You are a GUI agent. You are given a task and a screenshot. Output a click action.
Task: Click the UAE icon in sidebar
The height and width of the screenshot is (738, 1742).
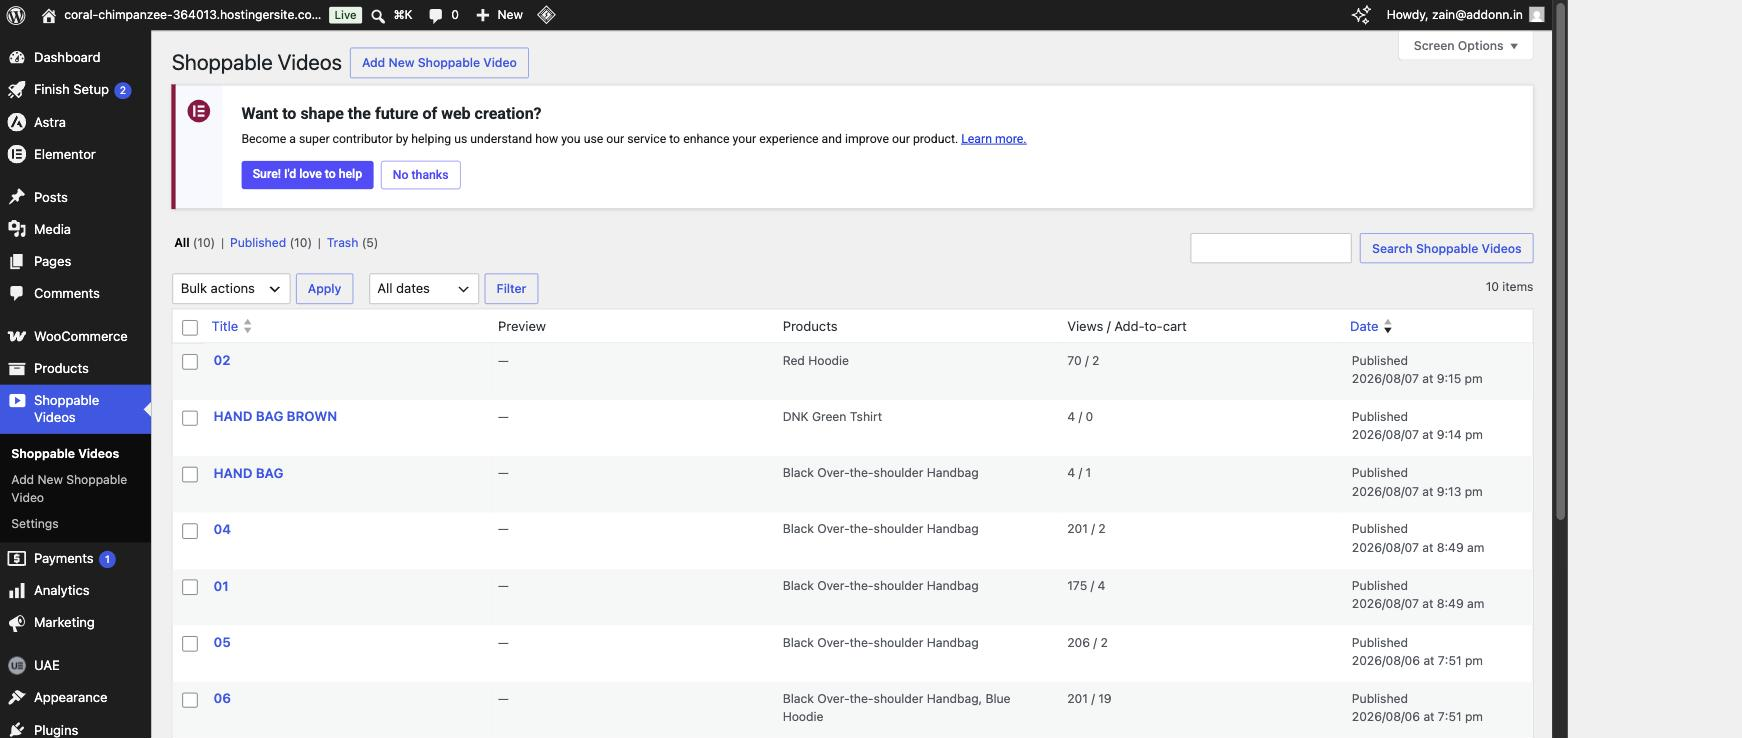(x=16, y=665)
